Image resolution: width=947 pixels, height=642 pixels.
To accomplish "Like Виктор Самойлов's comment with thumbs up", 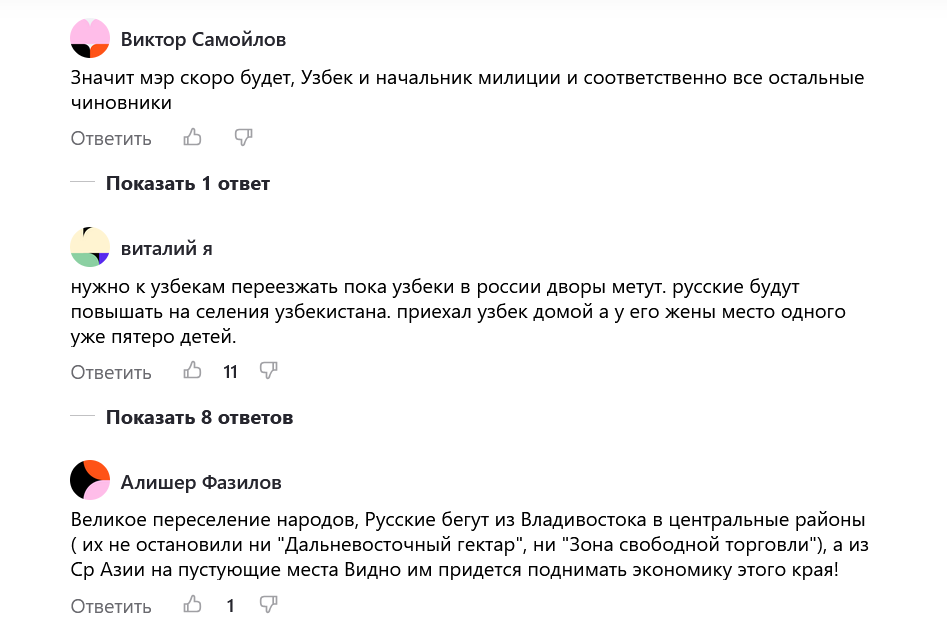I will pos(192,137).
